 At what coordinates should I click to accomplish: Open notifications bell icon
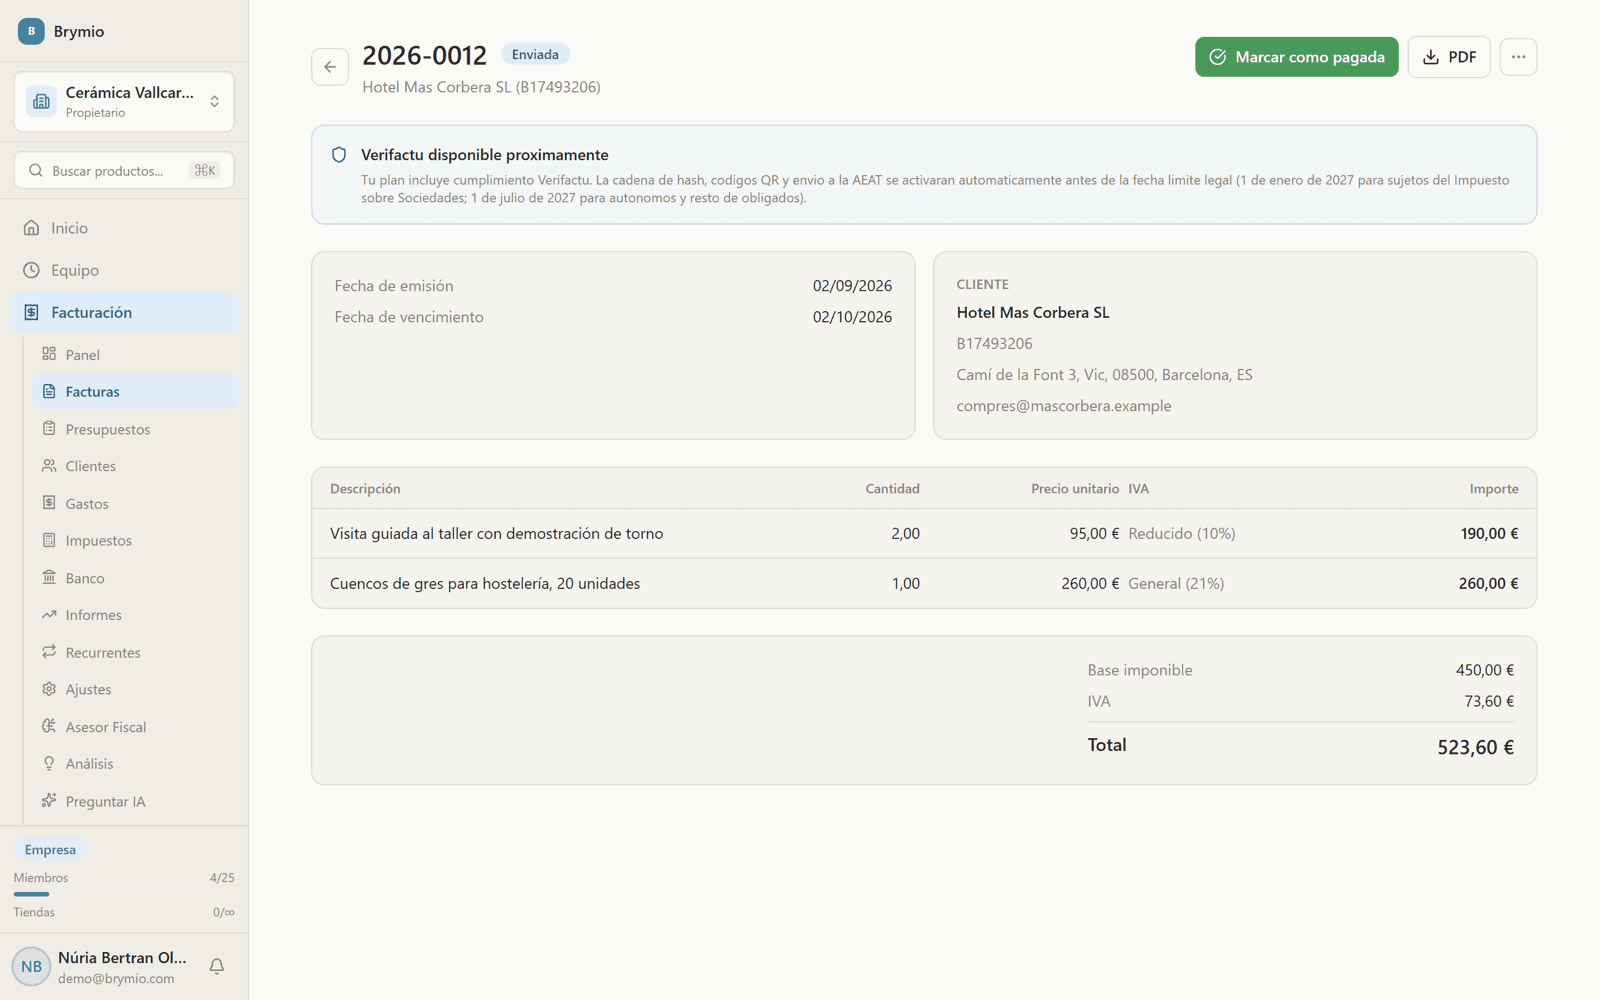click(216, 966)
